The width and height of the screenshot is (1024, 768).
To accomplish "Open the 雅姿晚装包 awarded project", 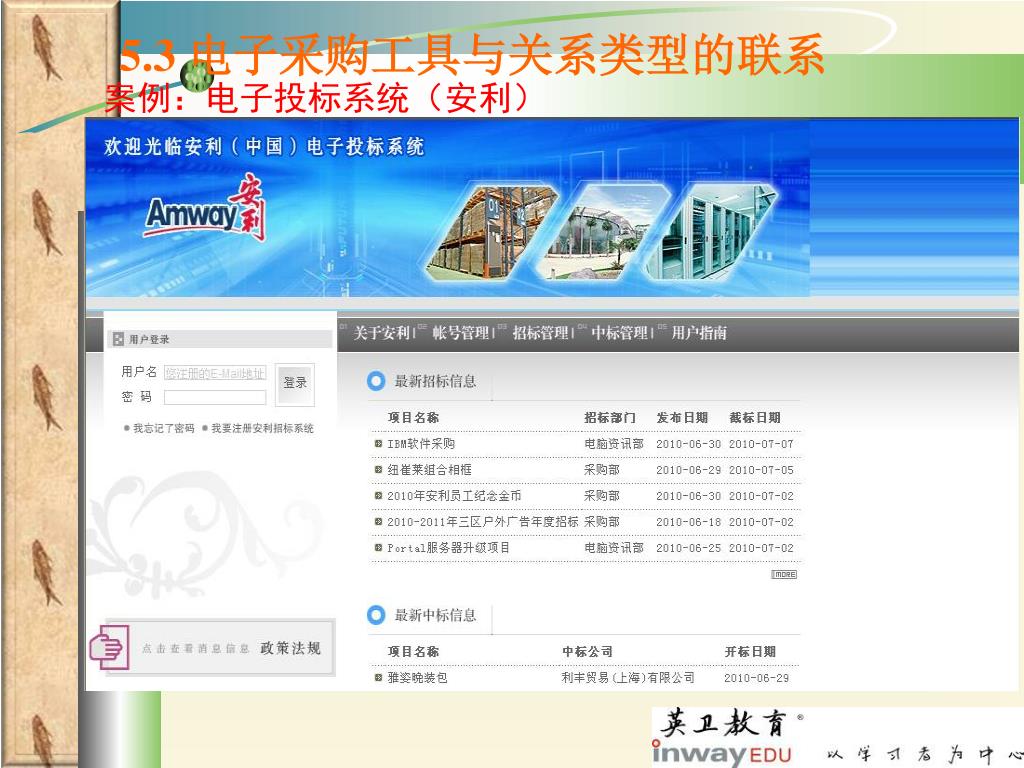I will (417, 678).
